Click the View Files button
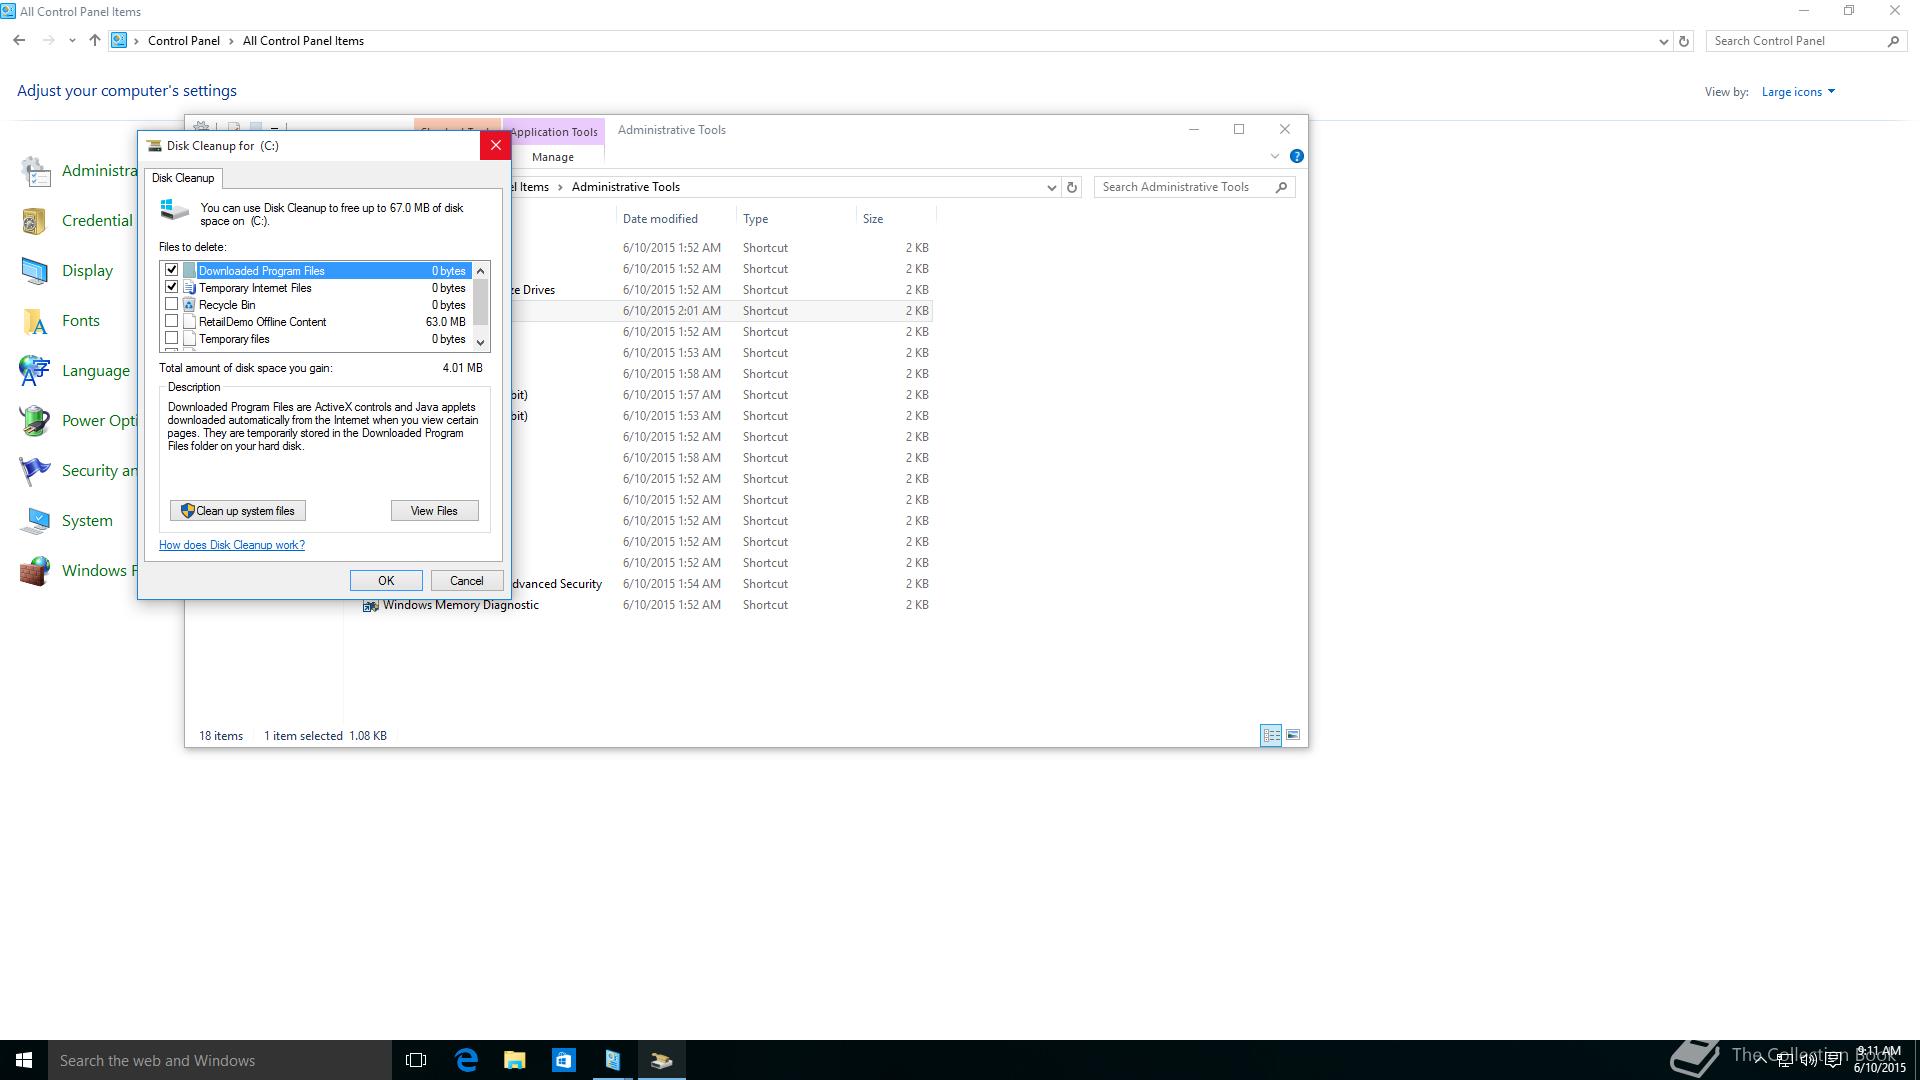The height and width of the screenshot is (1080, 1920). point(434,511)
